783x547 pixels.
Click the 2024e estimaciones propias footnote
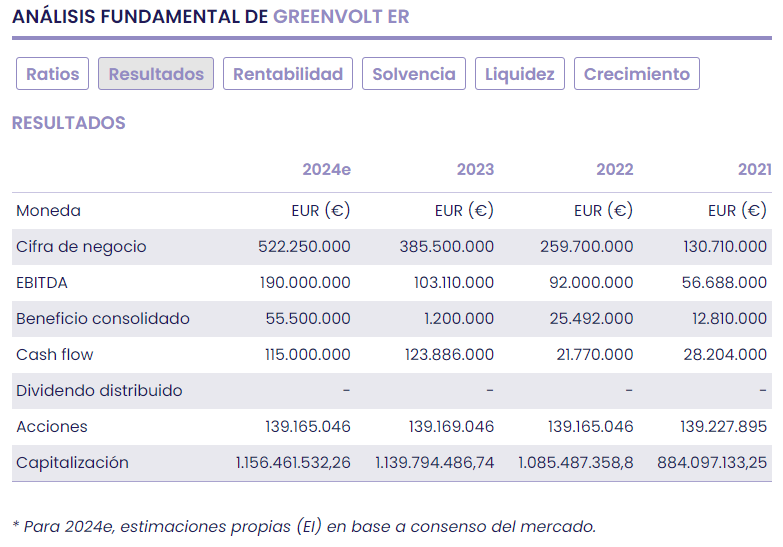[x=304, y=527]
